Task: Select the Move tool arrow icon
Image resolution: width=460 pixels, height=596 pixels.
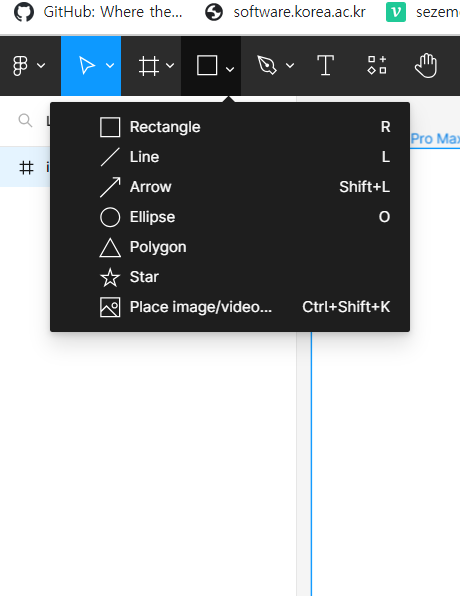Action: pos(87,65)
